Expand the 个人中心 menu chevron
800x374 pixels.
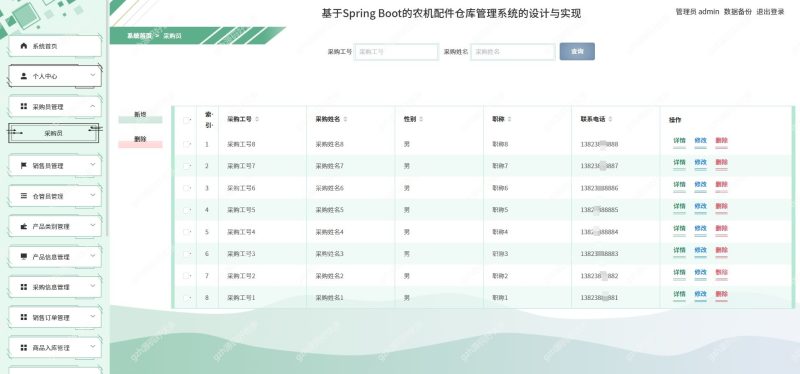[93, 75]
